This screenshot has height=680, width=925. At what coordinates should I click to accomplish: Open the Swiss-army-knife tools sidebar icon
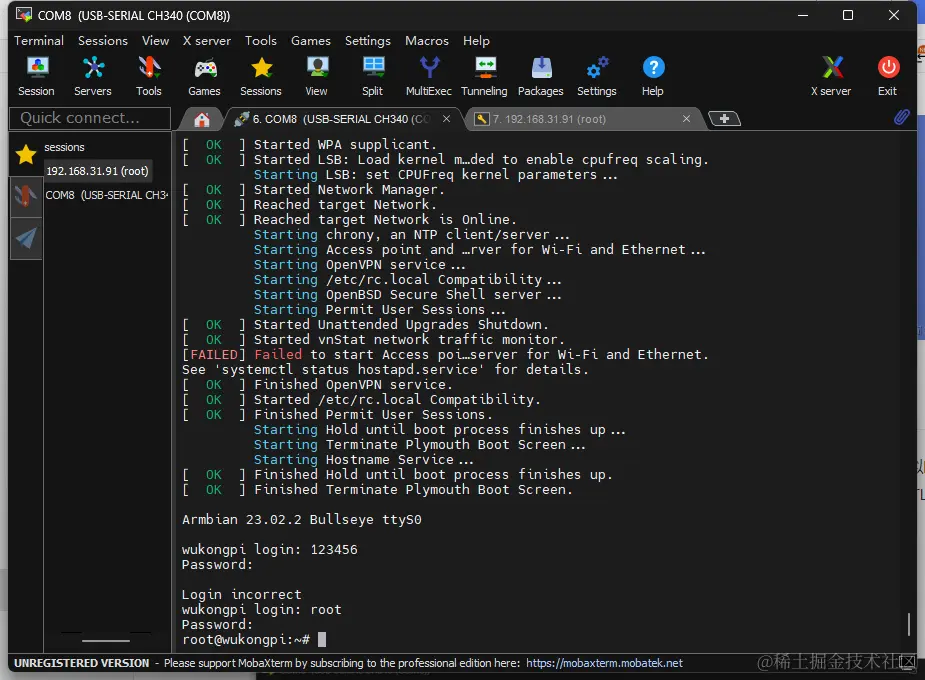(25, 196)
